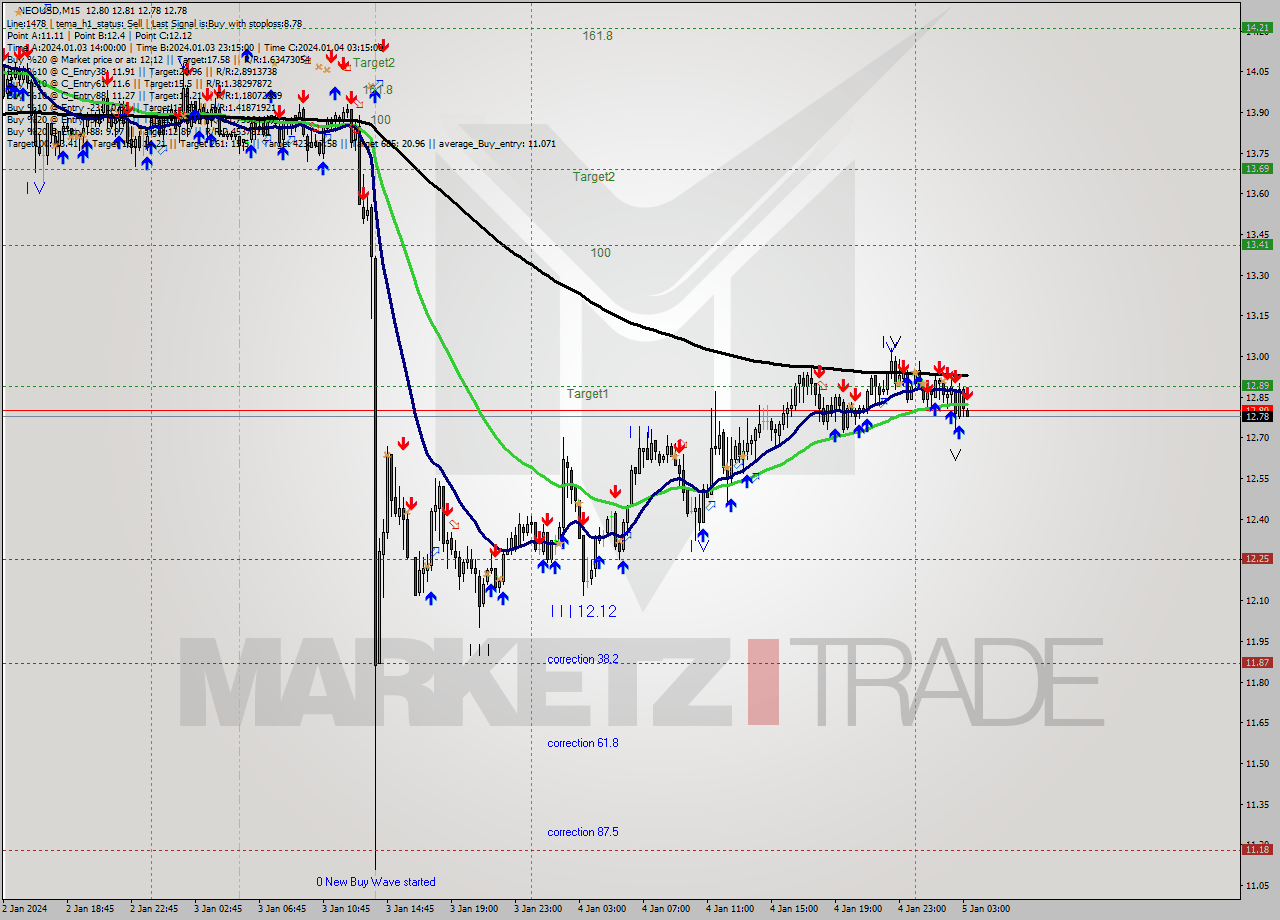The image size is (1280, 920).
Task: Click the green 13.41 price tag
Action: click(1256, 245)
